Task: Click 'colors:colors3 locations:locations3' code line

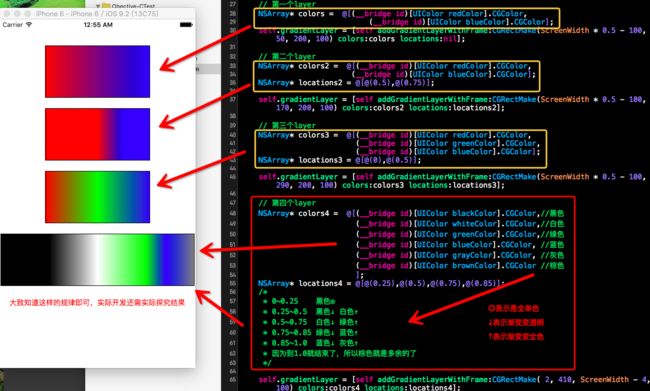Action: [390, 185]
